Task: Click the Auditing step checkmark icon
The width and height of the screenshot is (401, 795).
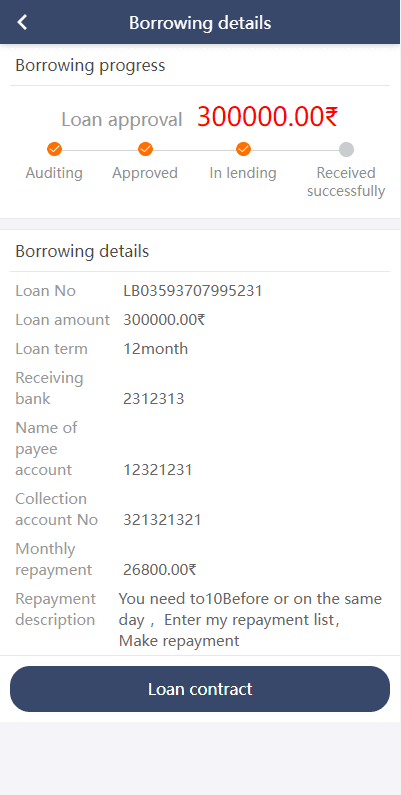Action: (x=54, y=149)
